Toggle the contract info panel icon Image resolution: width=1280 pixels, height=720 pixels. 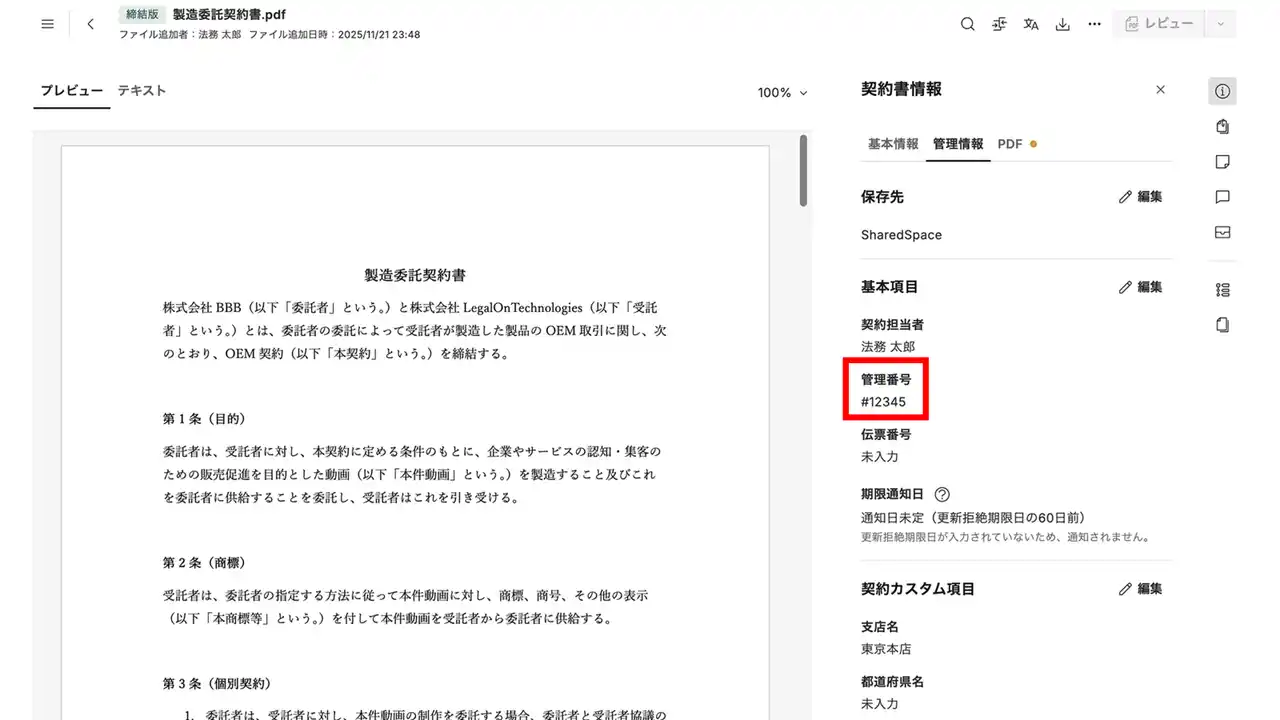[1222, 91]
